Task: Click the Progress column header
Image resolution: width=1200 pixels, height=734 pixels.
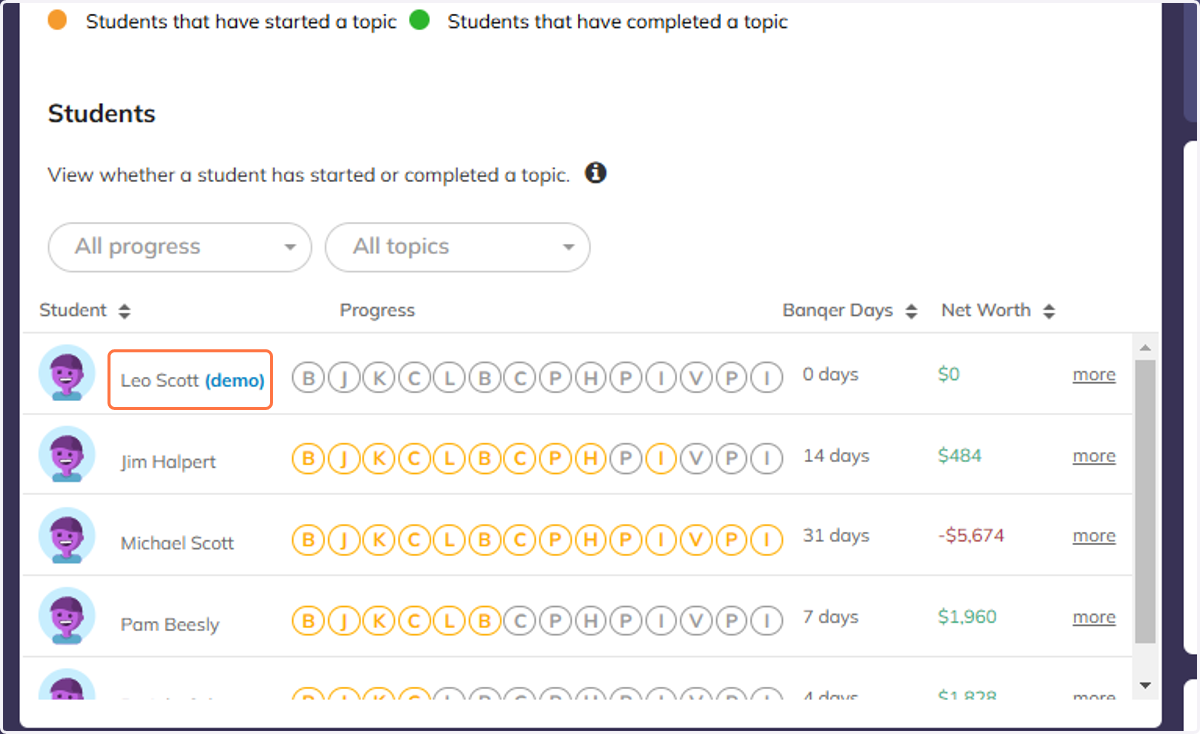Action: [x=377, y=310]
